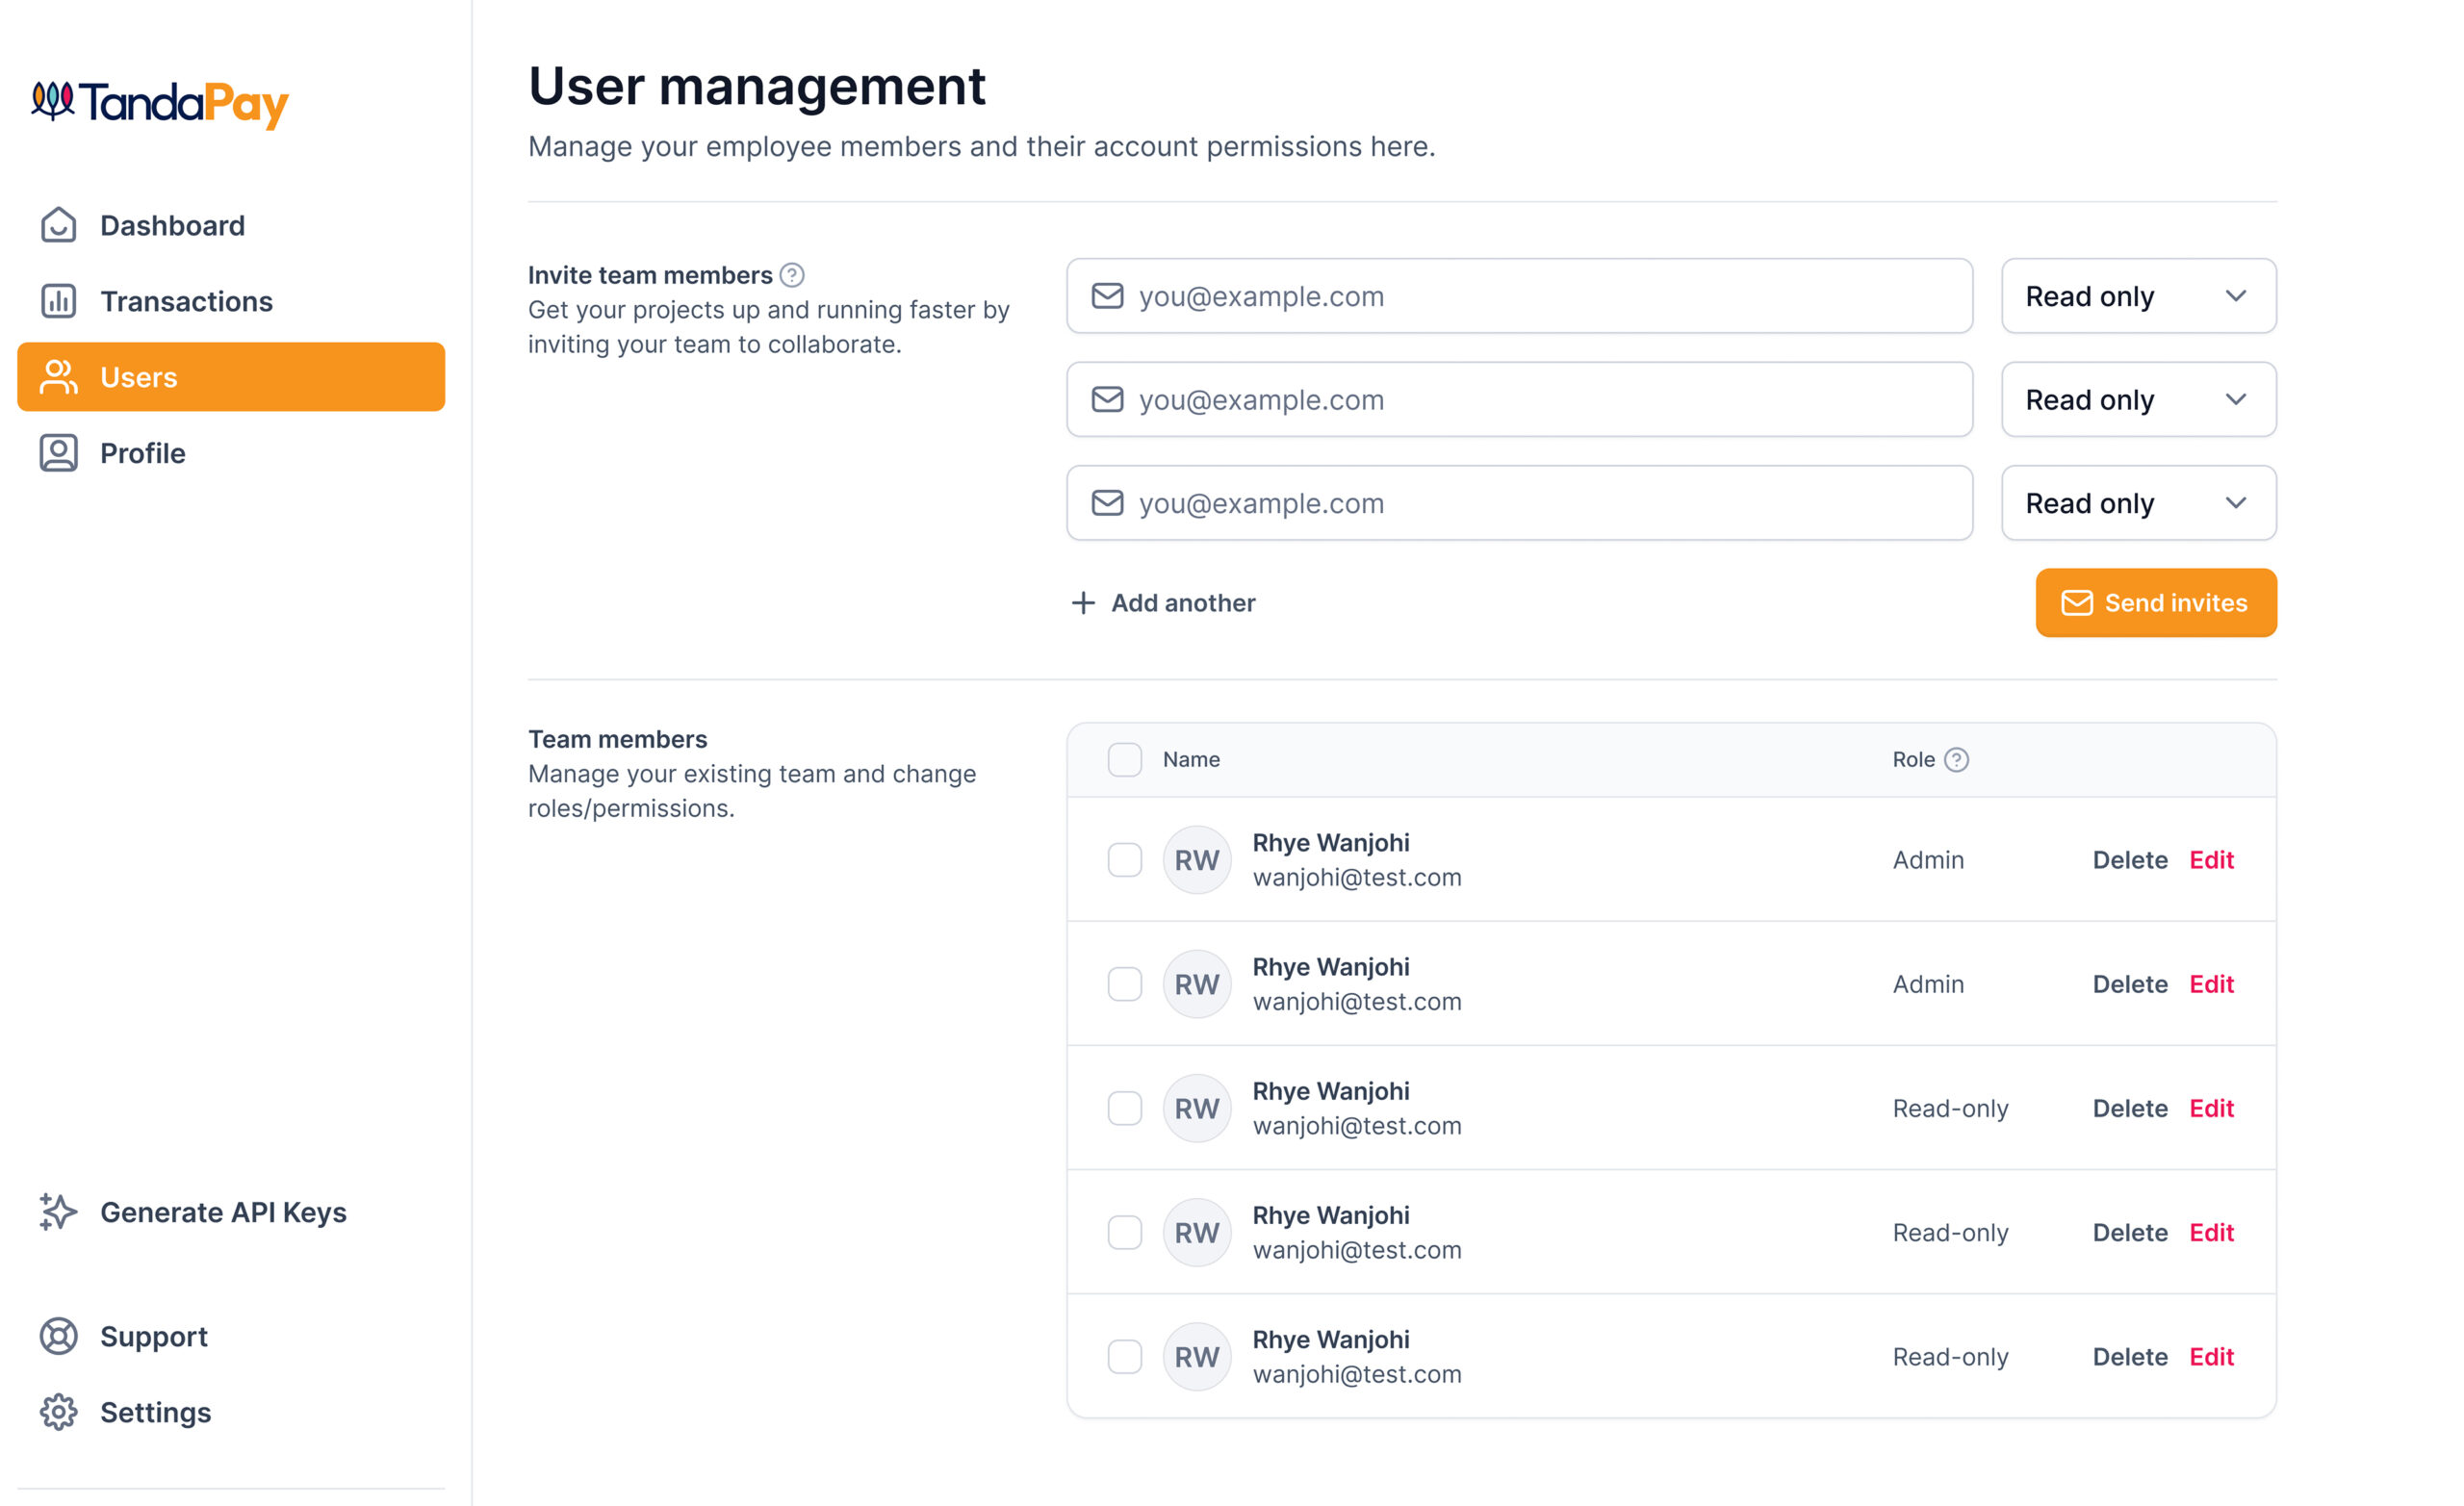Click the Add another link
Image resolution: width=2464 pixels, height=1506 pixels.
1163,603
